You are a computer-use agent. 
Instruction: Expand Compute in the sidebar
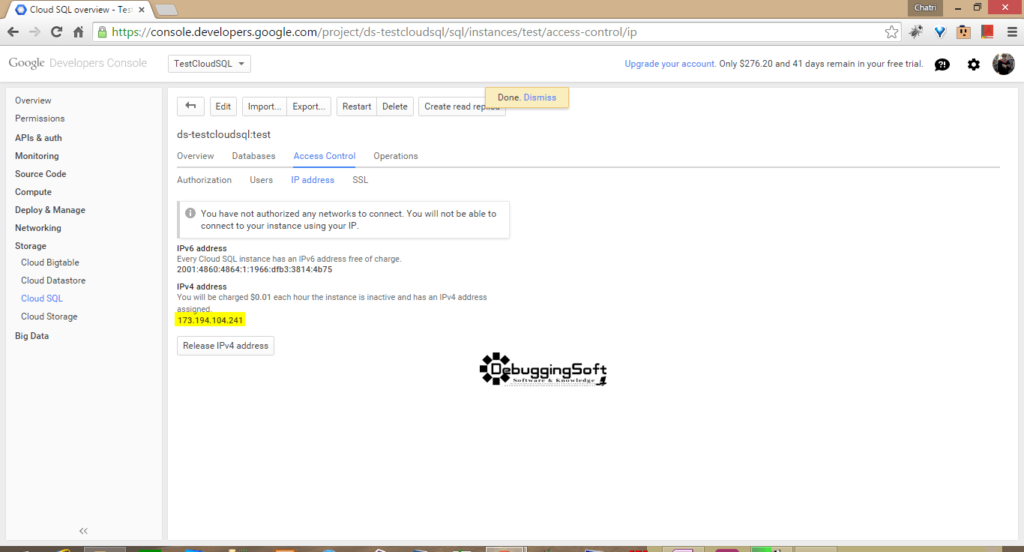coord(33,192)
